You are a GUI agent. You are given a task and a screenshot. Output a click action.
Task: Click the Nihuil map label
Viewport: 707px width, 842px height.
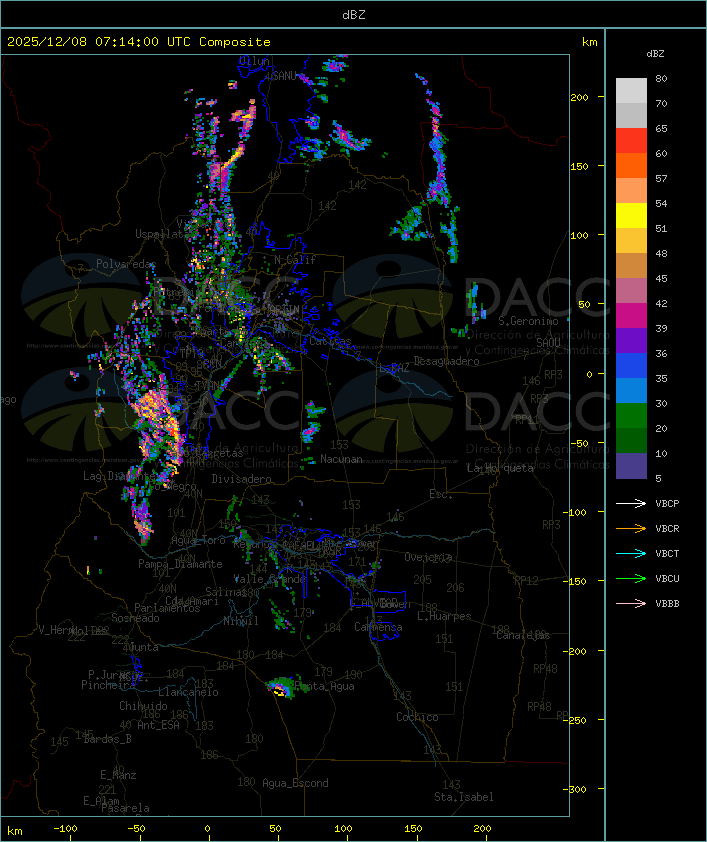[241, 621]
